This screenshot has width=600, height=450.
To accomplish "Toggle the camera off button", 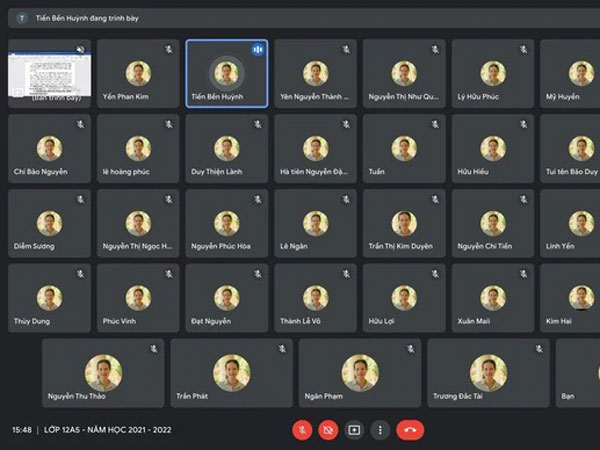I will point(328,430).
